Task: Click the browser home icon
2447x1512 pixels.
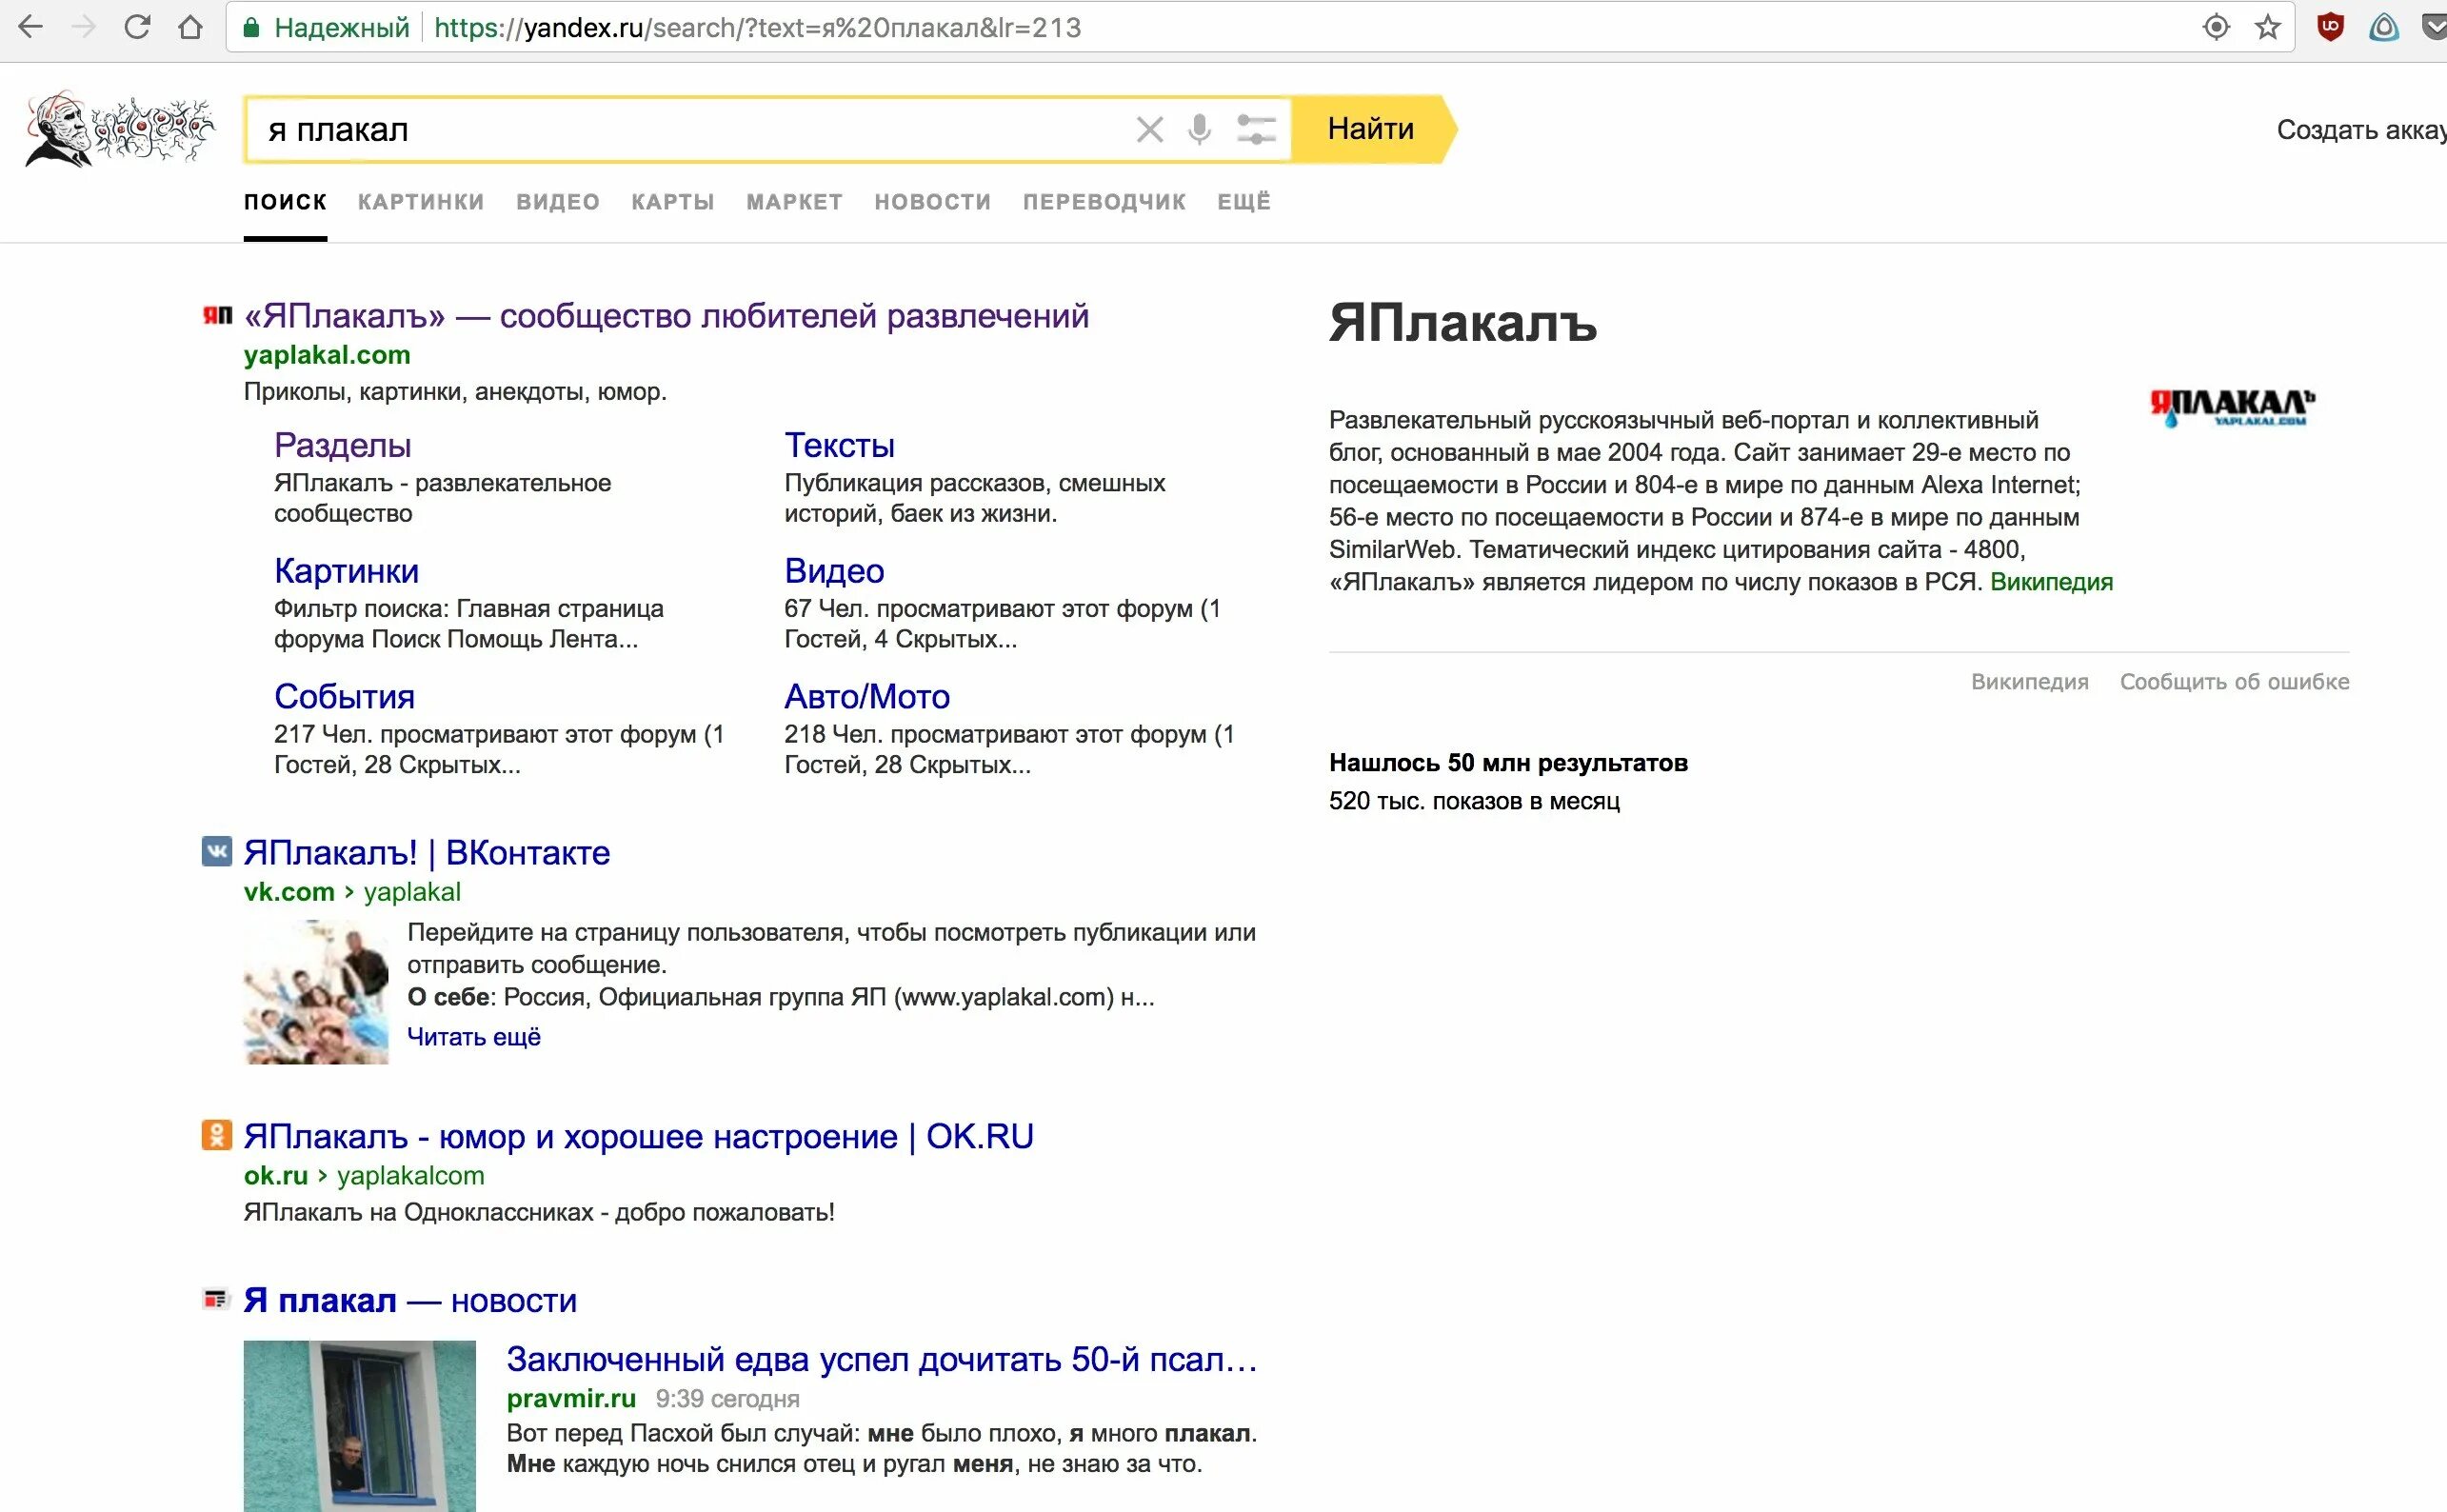Action: (190, 27)
